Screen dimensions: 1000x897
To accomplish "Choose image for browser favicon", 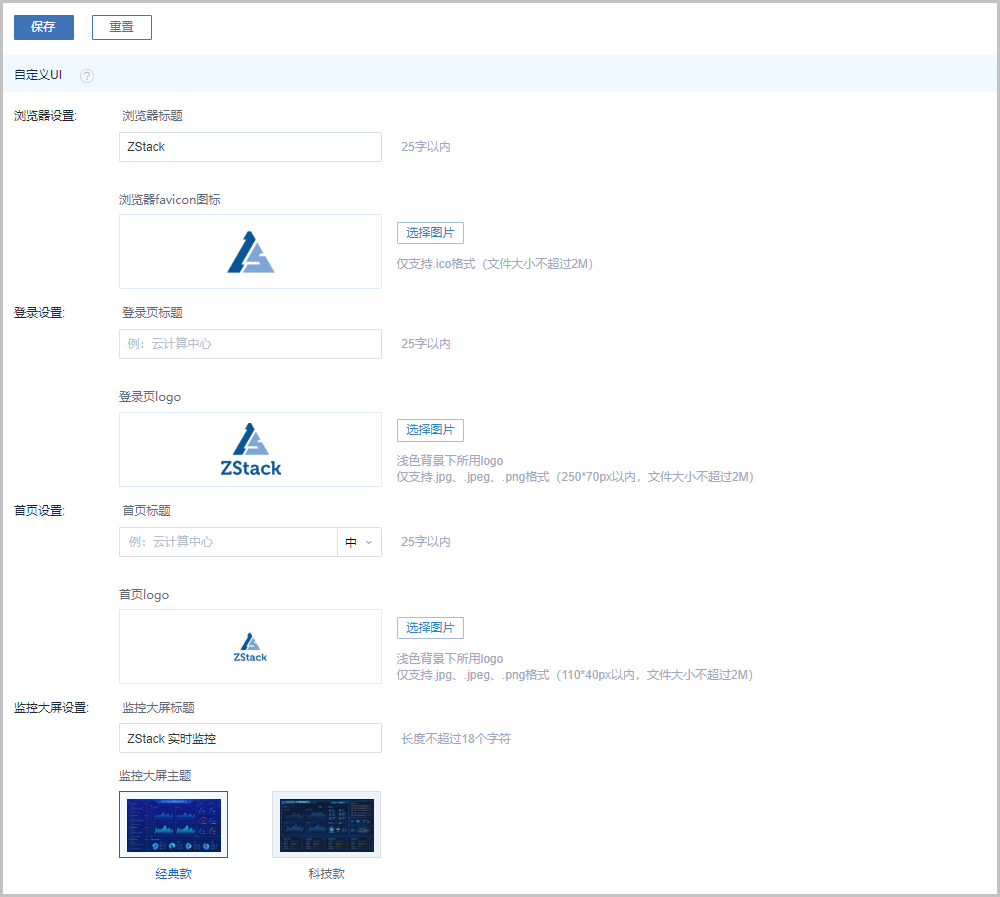I will tap(430, 233).
